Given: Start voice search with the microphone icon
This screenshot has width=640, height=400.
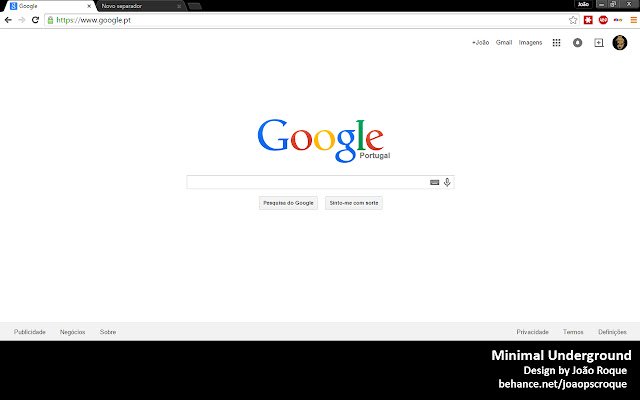Looking at the screenshot, I should [x=447, y=182].
